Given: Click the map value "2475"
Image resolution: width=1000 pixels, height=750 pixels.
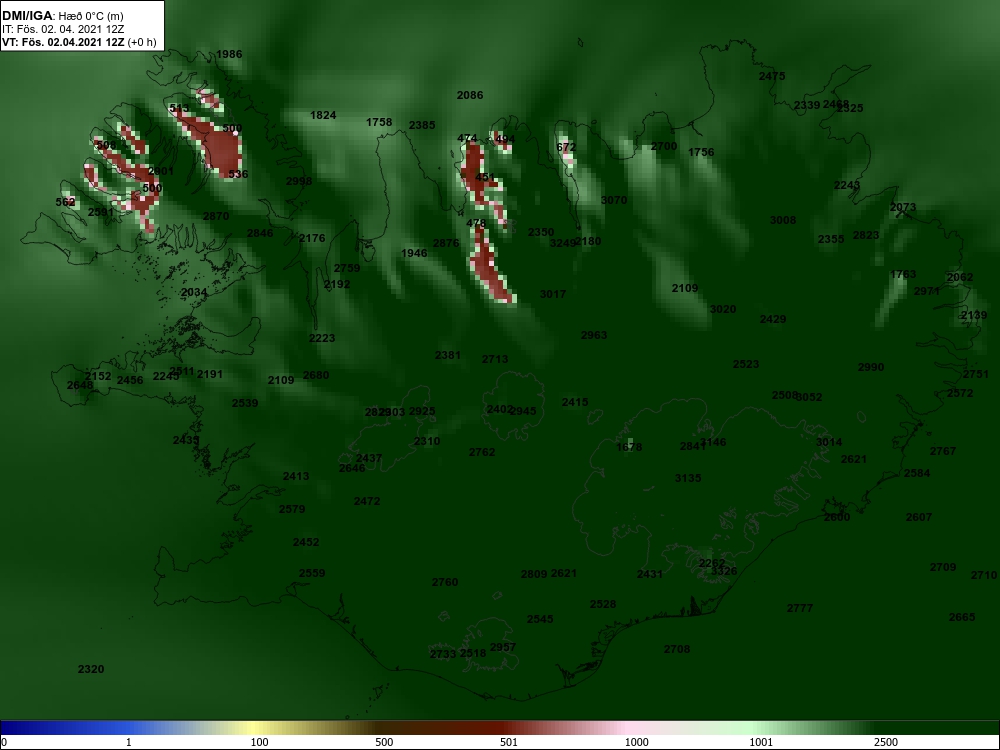Looking at the screenshot, I should click(x=772, y=77).
